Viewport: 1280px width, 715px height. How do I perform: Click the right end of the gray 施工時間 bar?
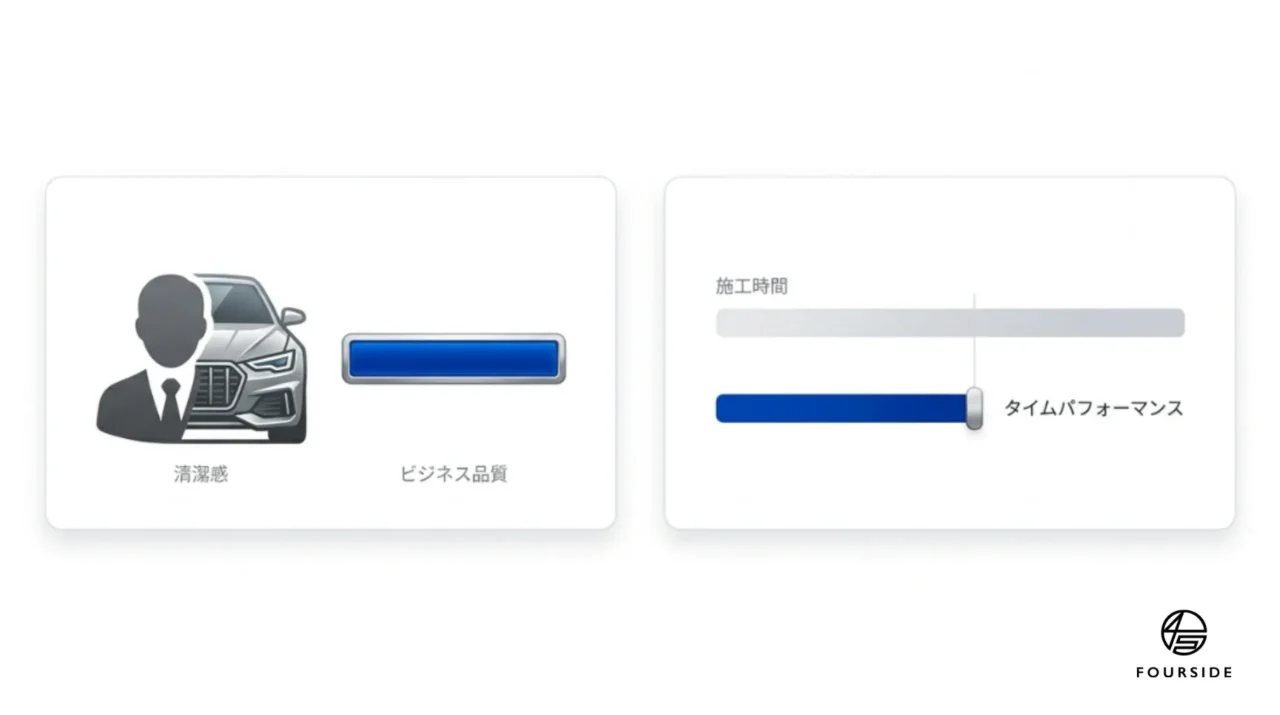click(x=1178, y=323)
